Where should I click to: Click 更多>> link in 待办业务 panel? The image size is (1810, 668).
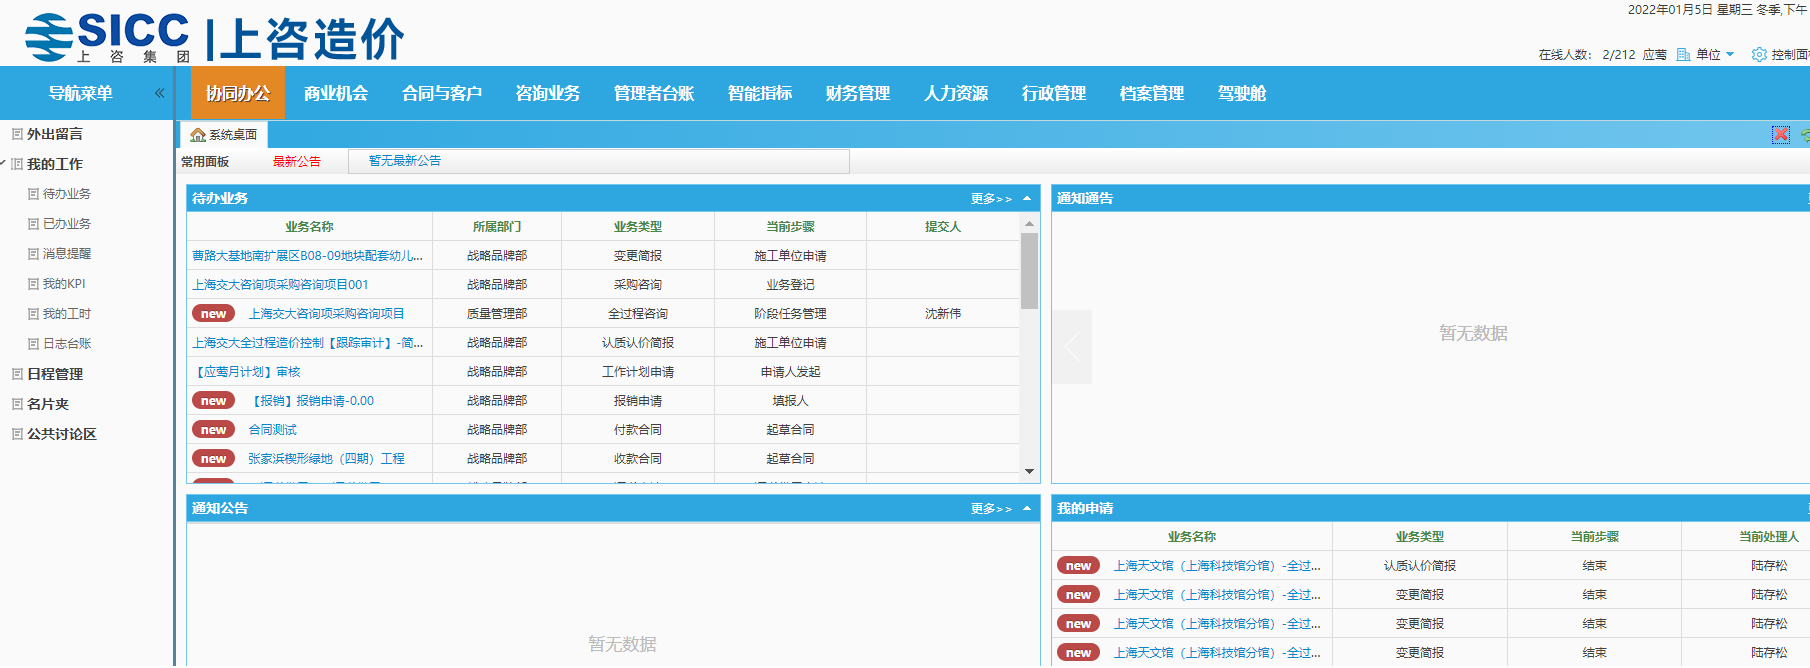[x=991, y=199]
